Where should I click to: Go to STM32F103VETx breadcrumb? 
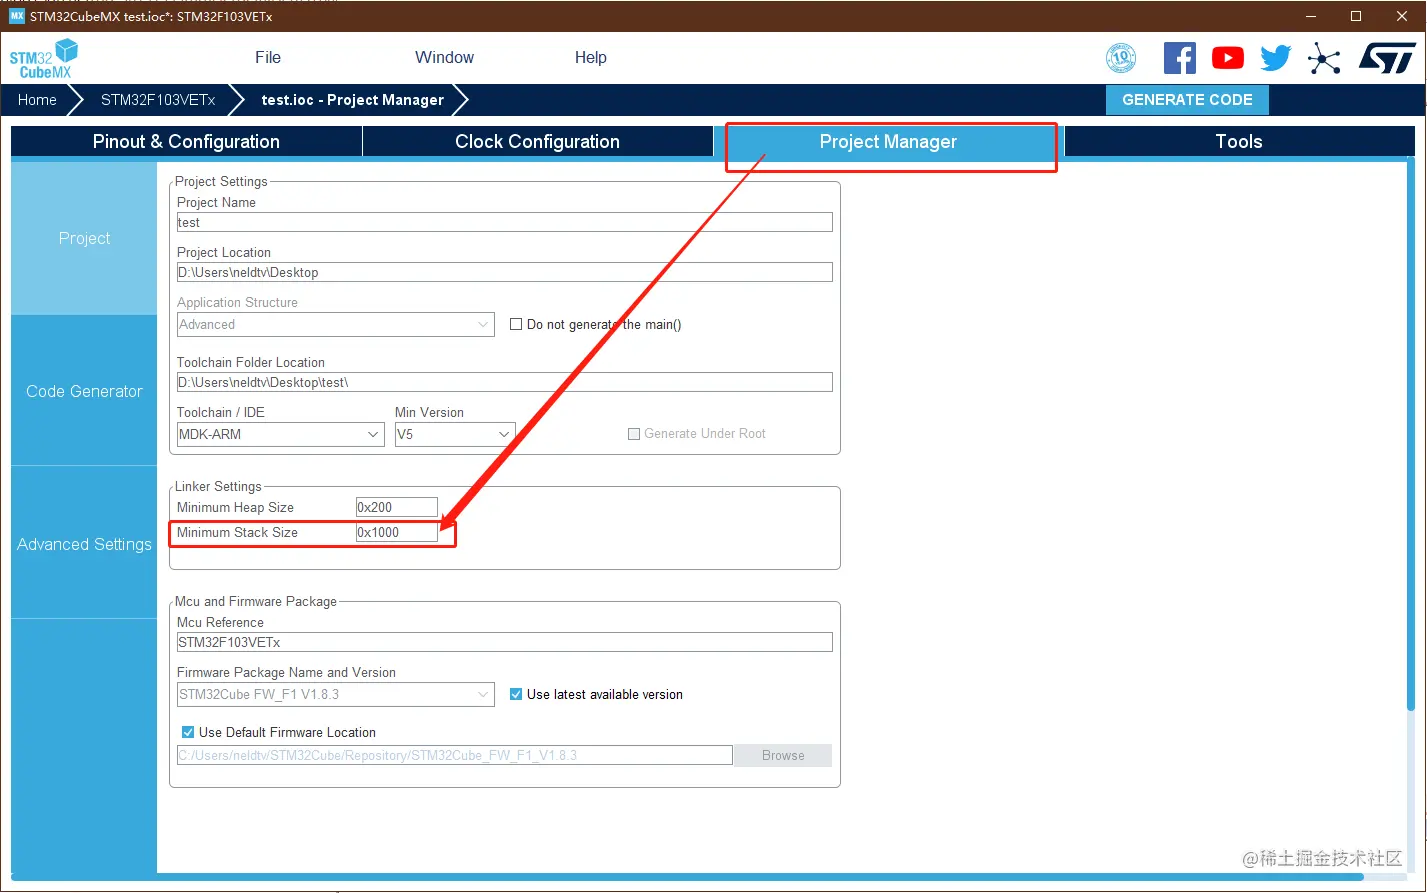(158, 100)
